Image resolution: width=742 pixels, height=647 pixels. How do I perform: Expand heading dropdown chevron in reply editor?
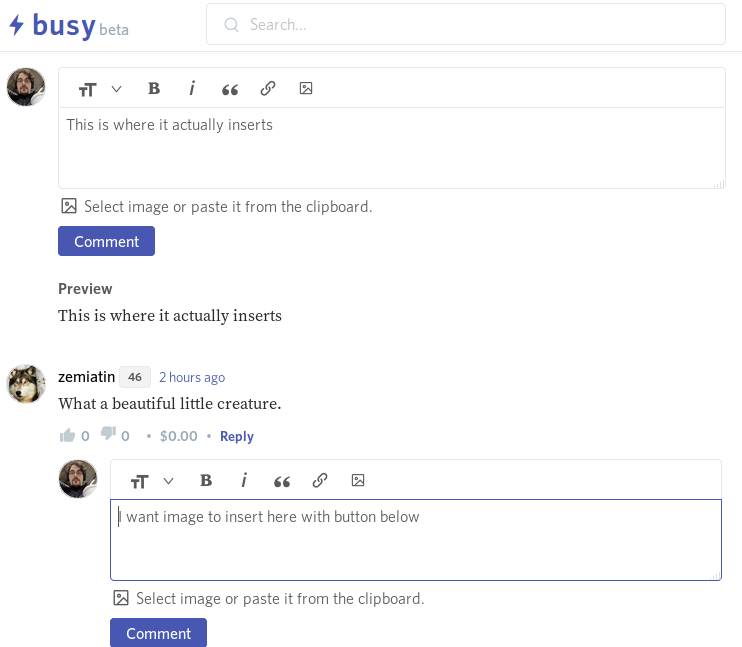168,481
